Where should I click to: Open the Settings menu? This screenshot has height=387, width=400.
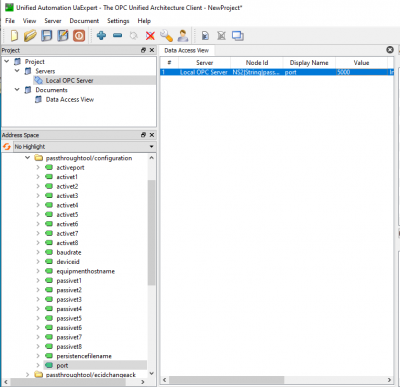point(118,21)
